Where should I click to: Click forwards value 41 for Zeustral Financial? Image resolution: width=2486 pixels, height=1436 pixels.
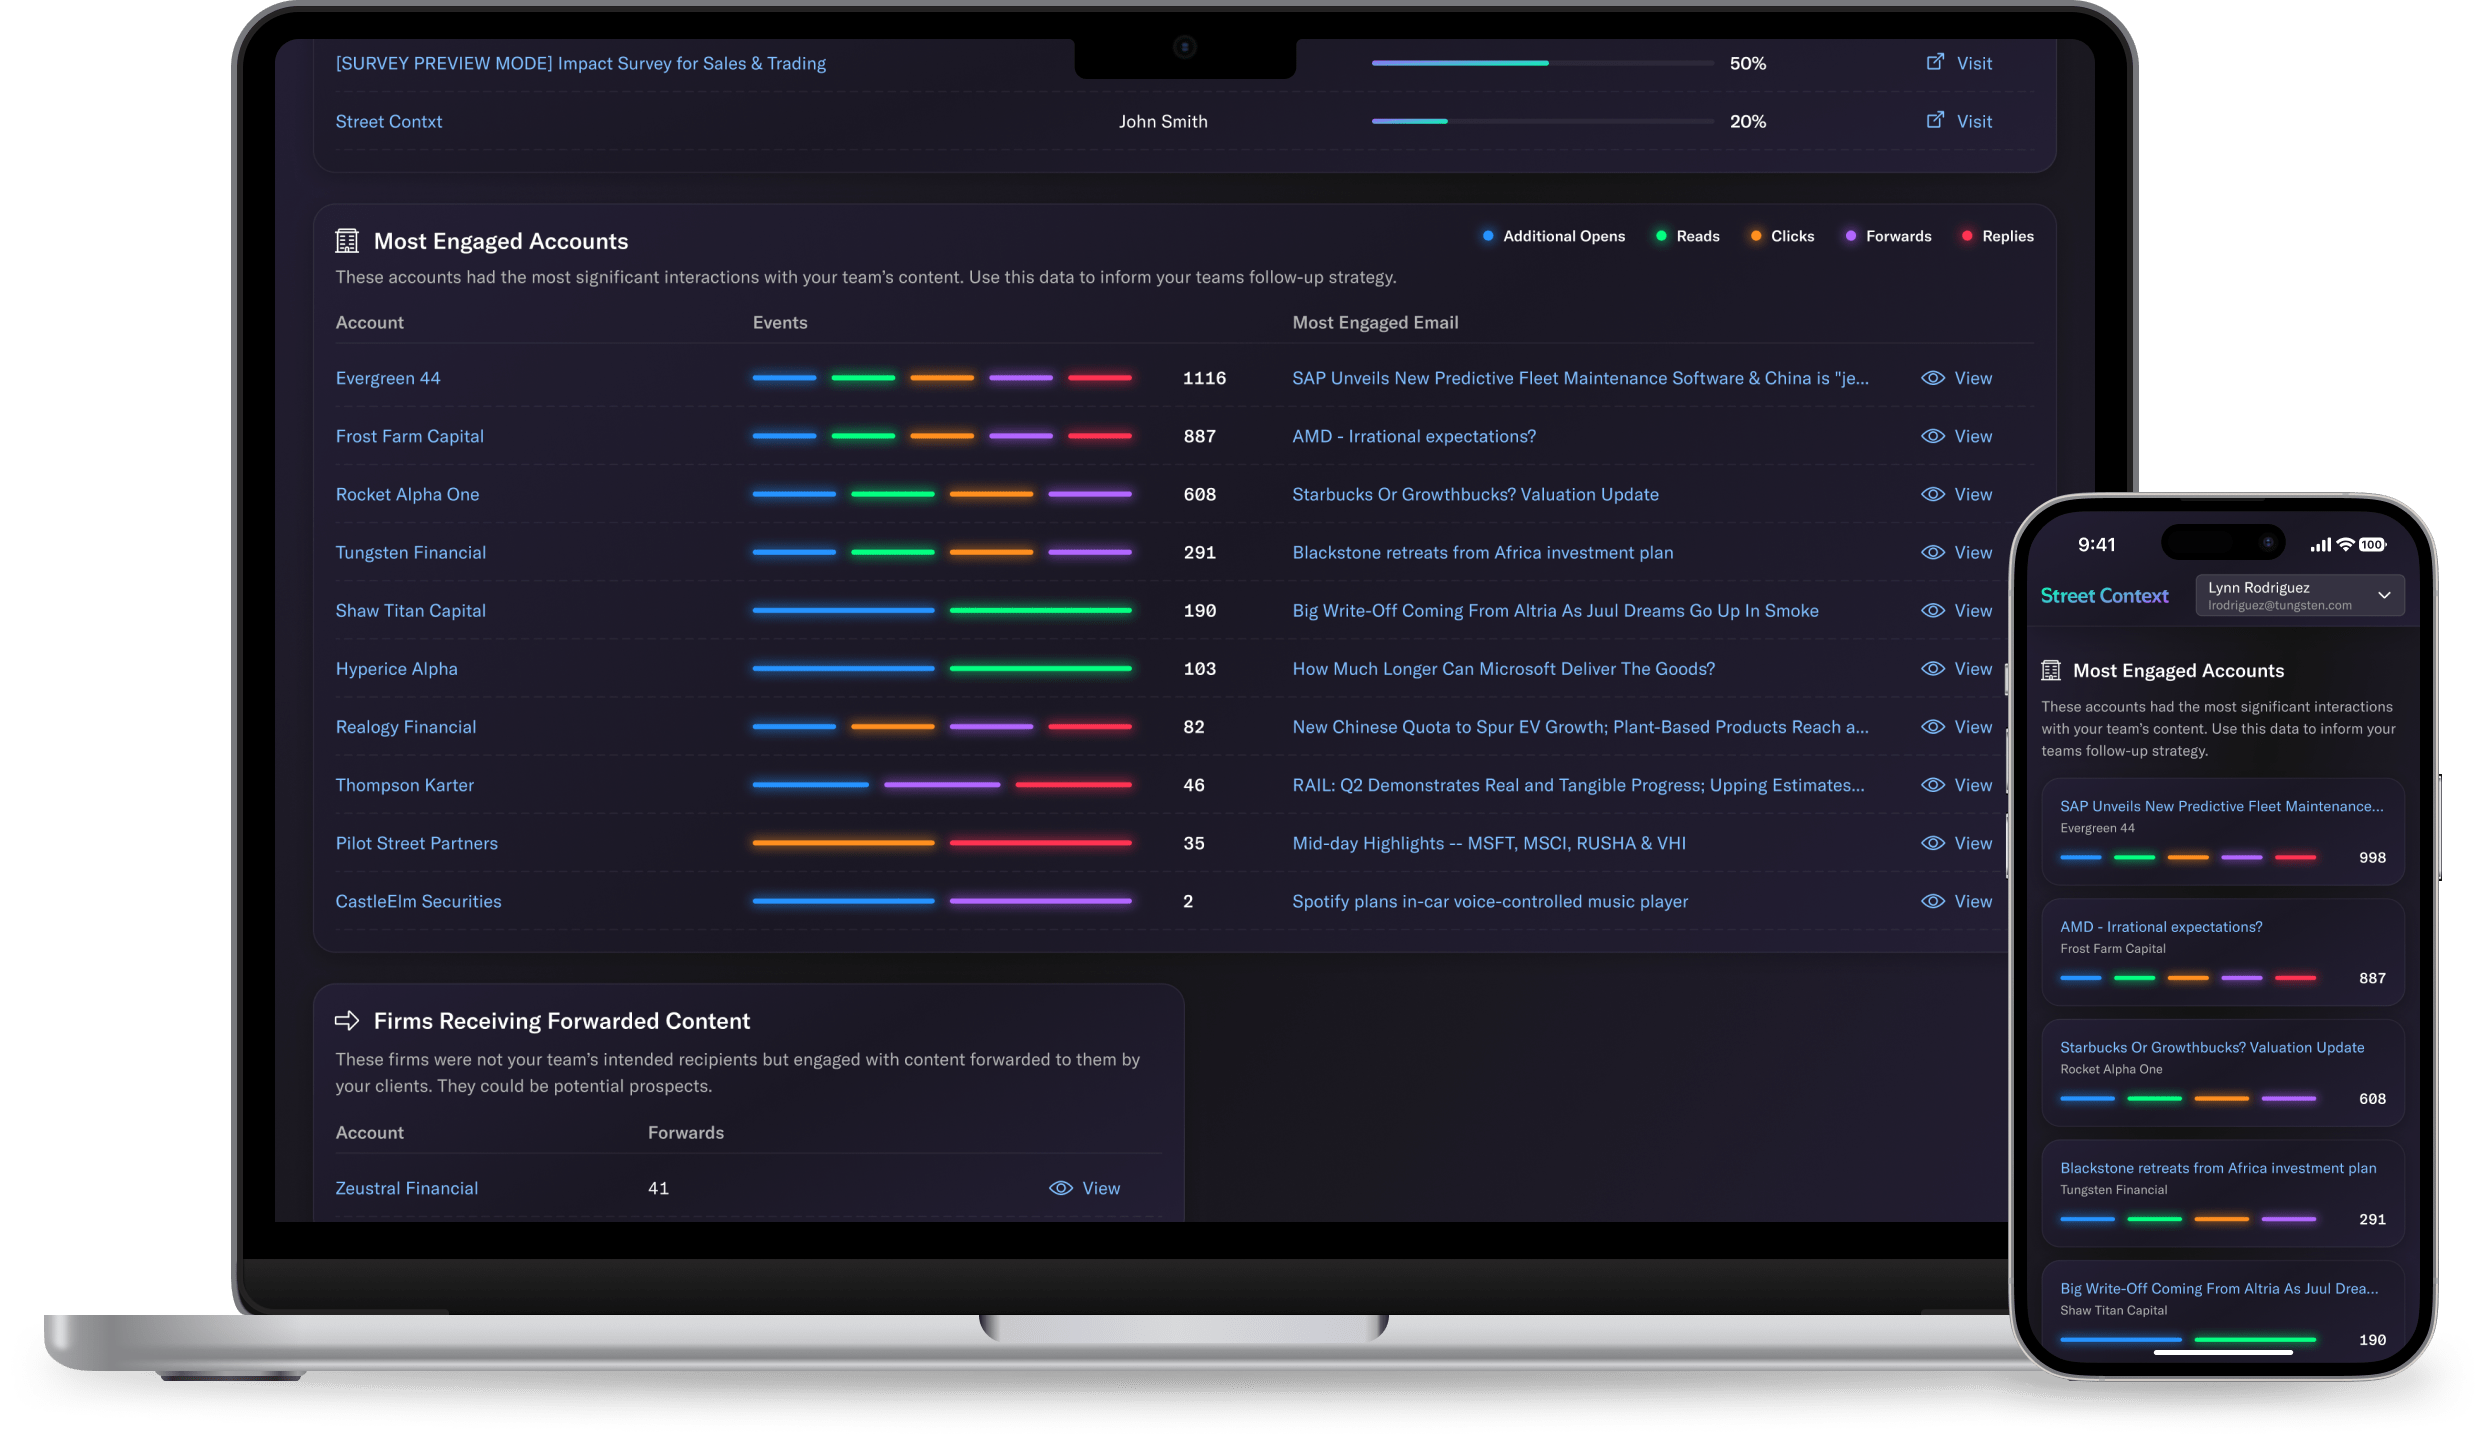tap(658, 1188)
